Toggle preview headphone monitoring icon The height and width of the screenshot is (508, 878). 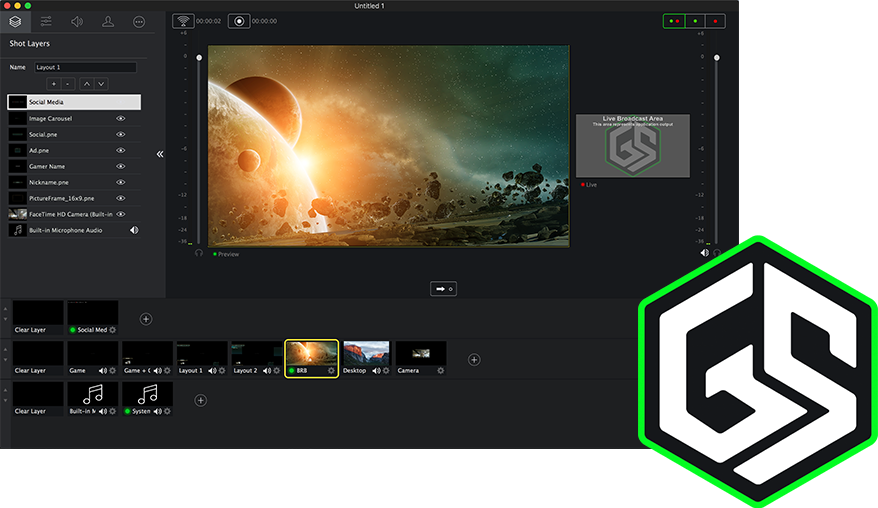point(199,253)
